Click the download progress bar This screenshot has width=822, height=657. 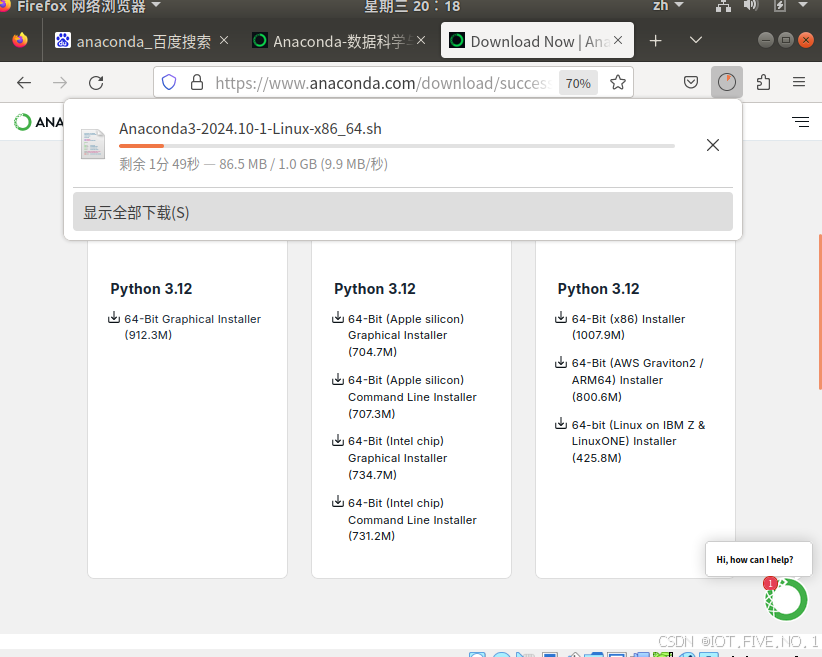(x=397, y=146)
